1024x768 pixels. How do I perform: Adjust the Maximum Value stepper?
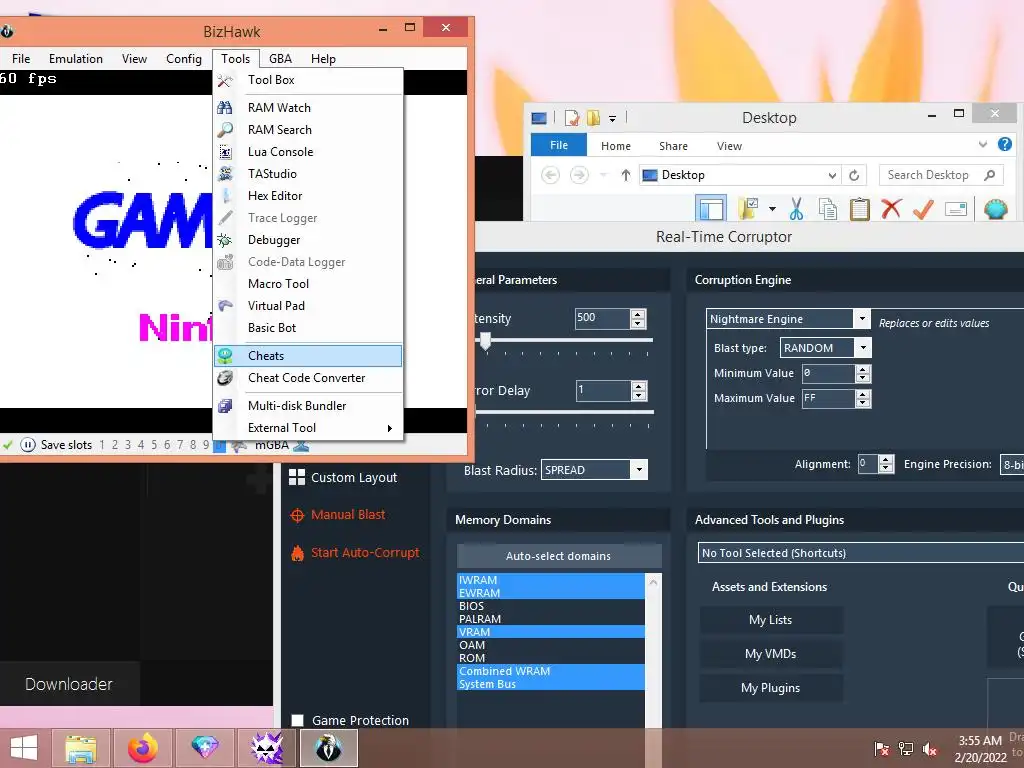(x=863, y=398)
